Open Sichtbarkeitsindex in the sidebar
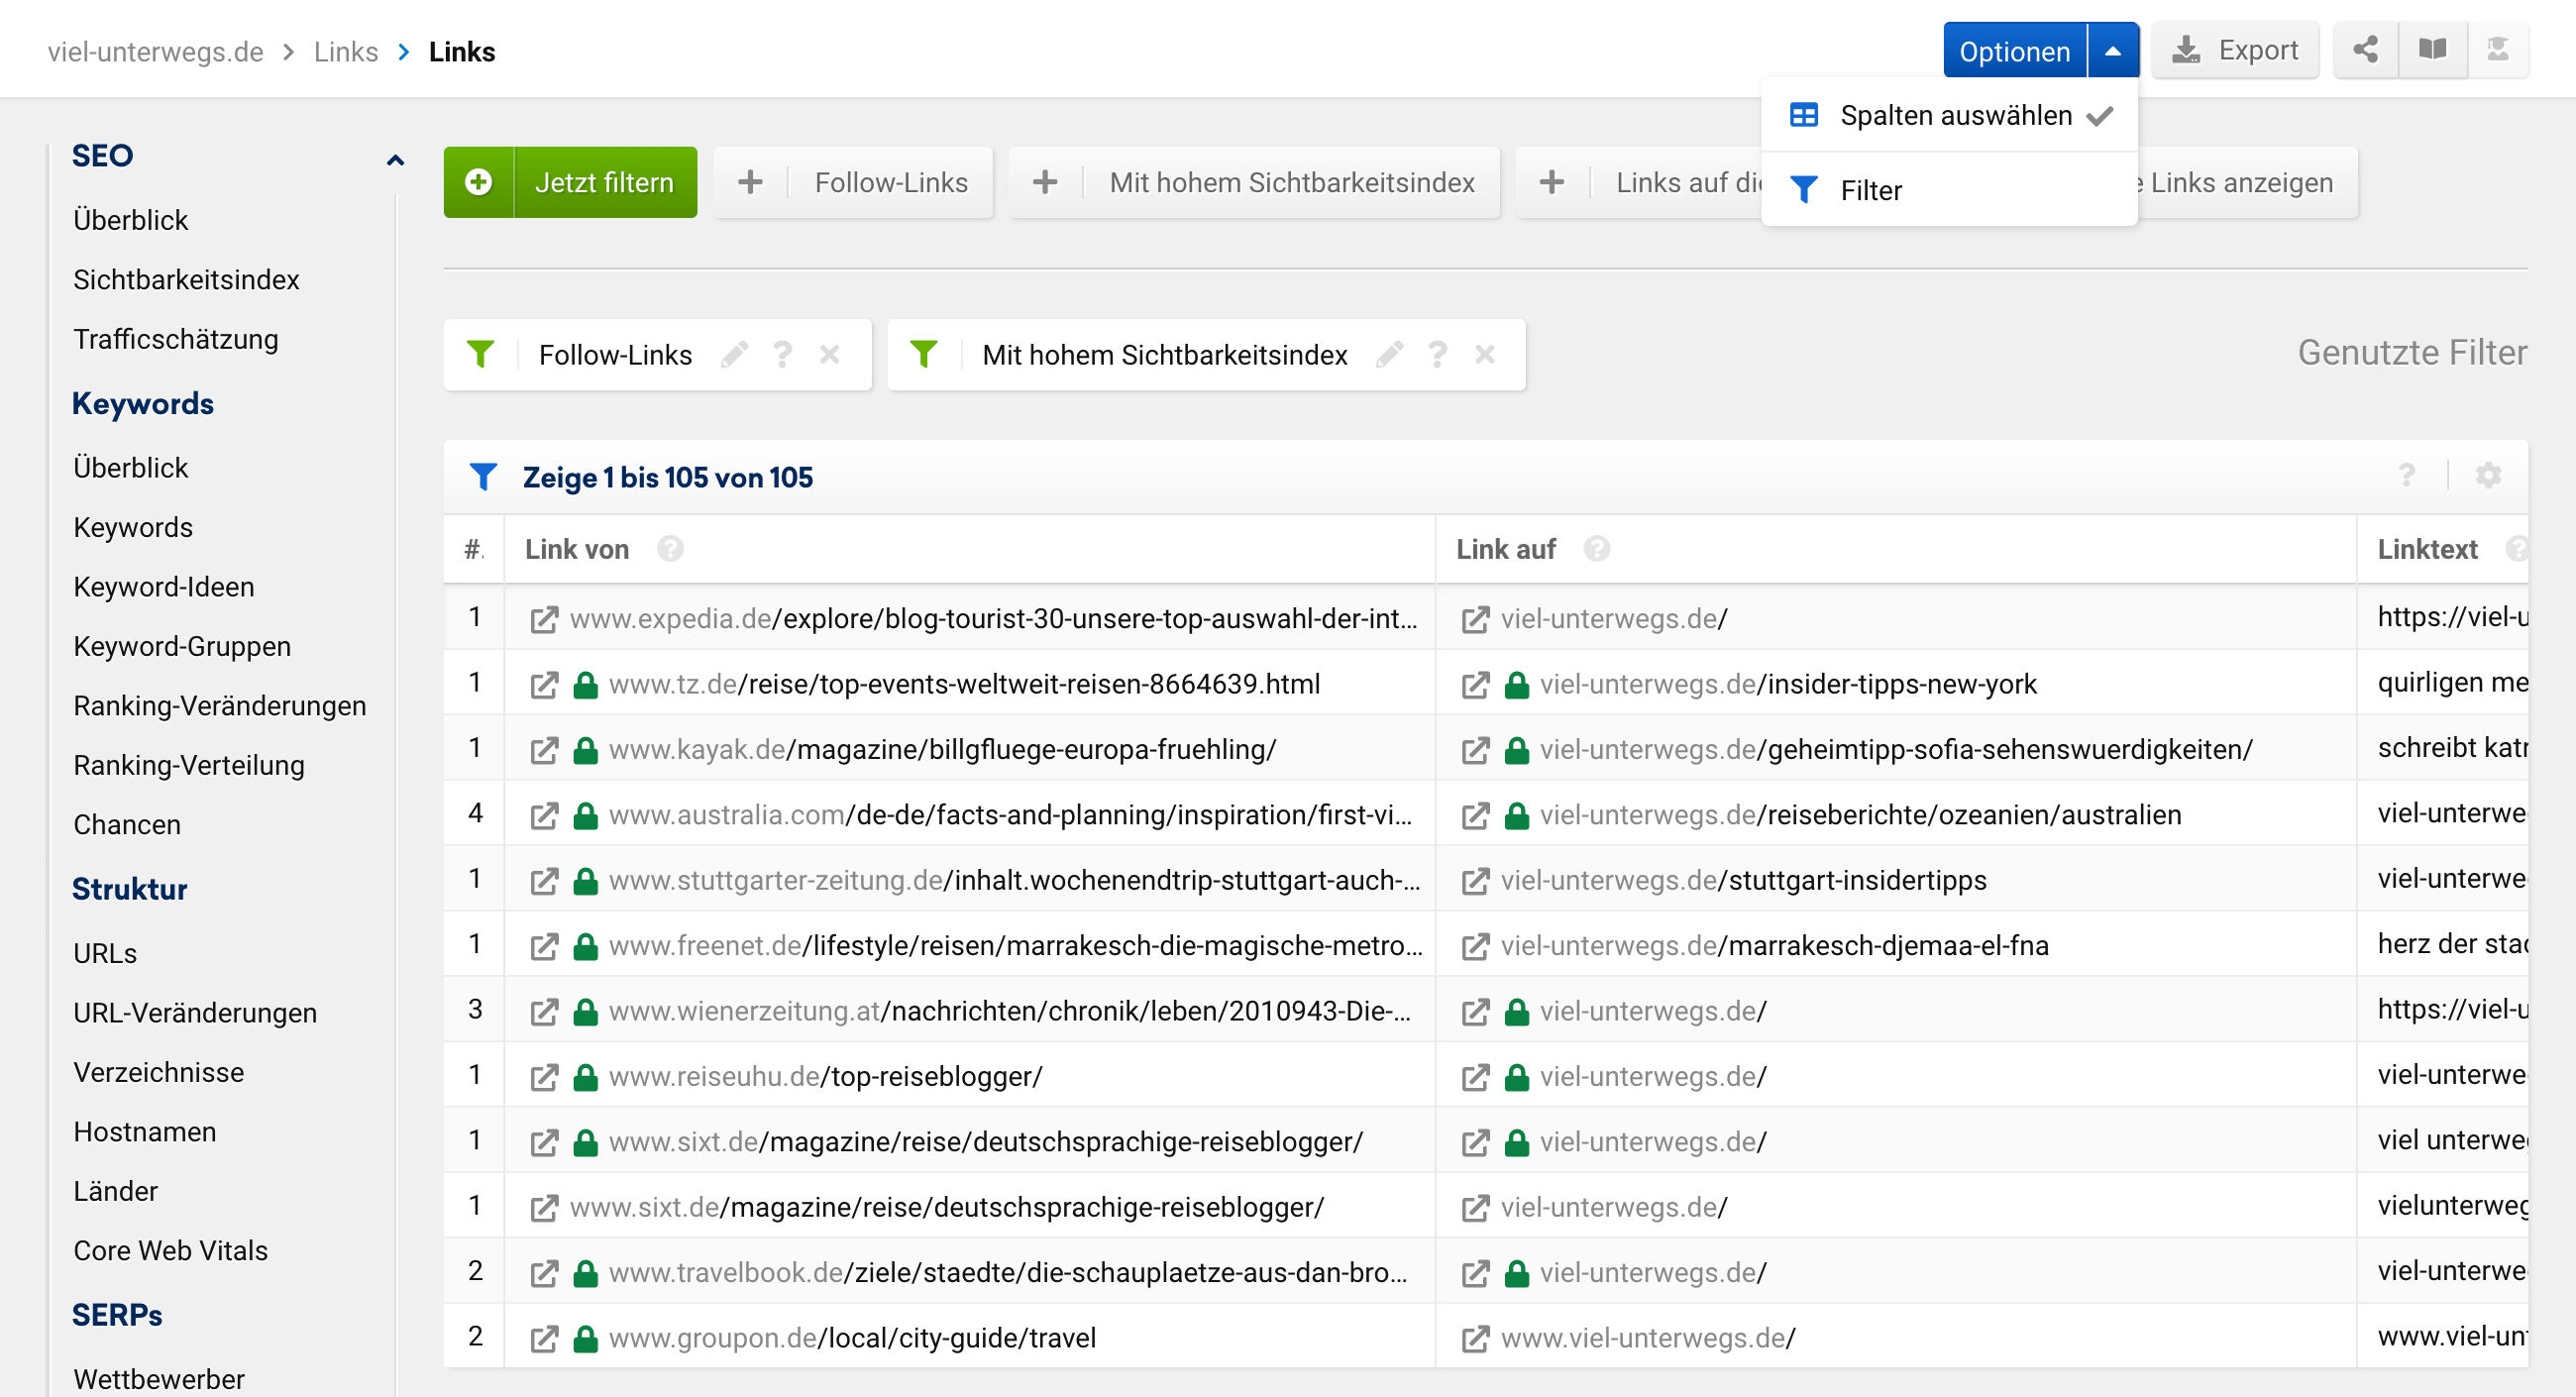The height and width of the screenshot is (1397, 2576). pos(186,279)
